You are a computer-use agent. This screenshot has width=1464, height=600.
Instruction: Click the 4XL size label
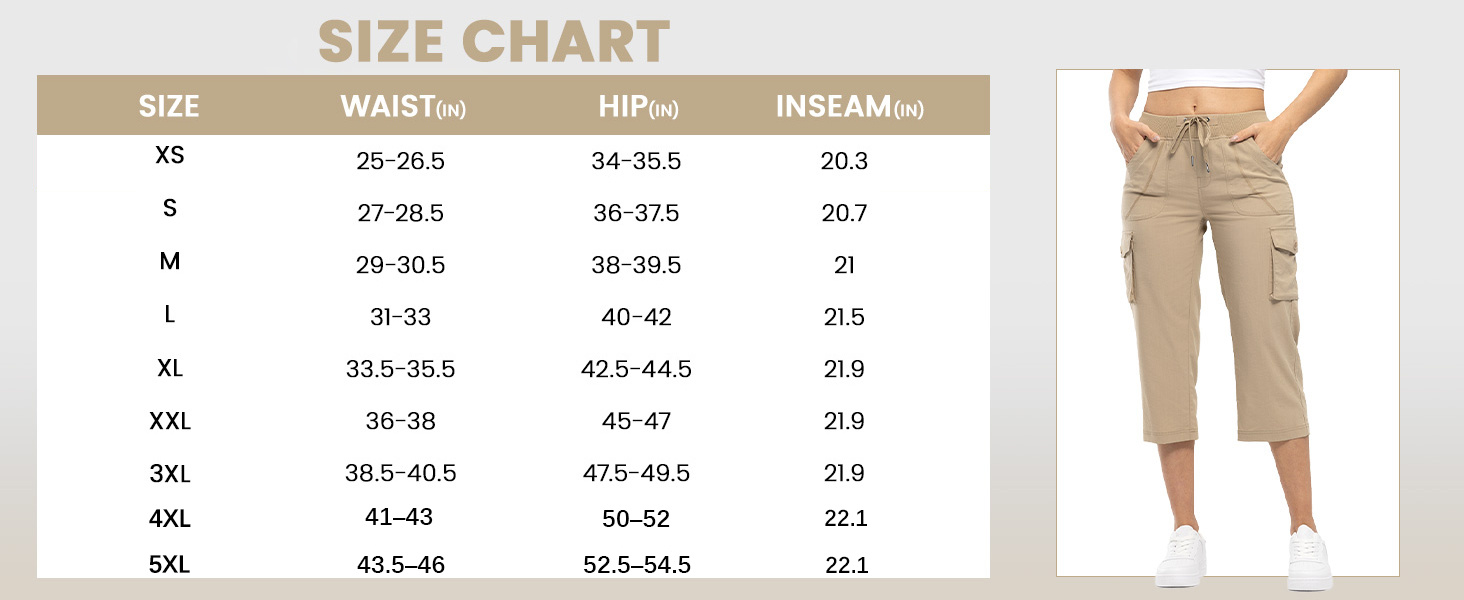pos(170,519)
